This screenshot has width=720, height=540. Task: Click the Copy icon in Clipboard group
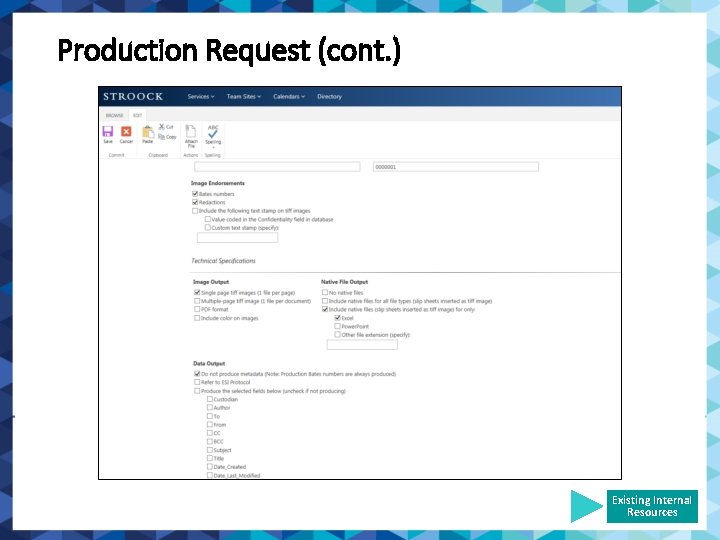pyautogui.click(x=162, y=137)
